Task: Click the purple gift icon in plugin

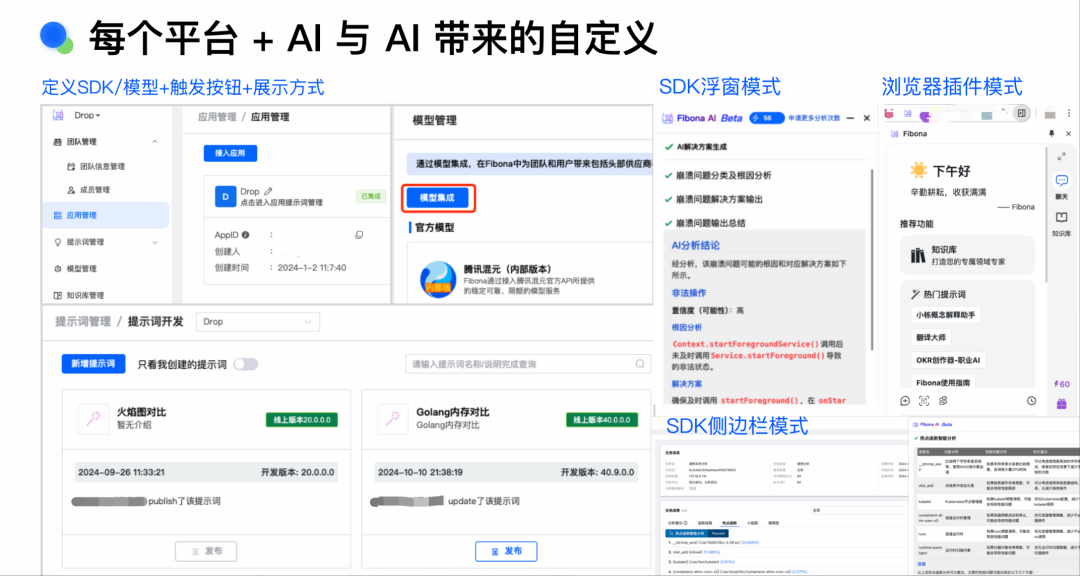Action: (1061, 404)
